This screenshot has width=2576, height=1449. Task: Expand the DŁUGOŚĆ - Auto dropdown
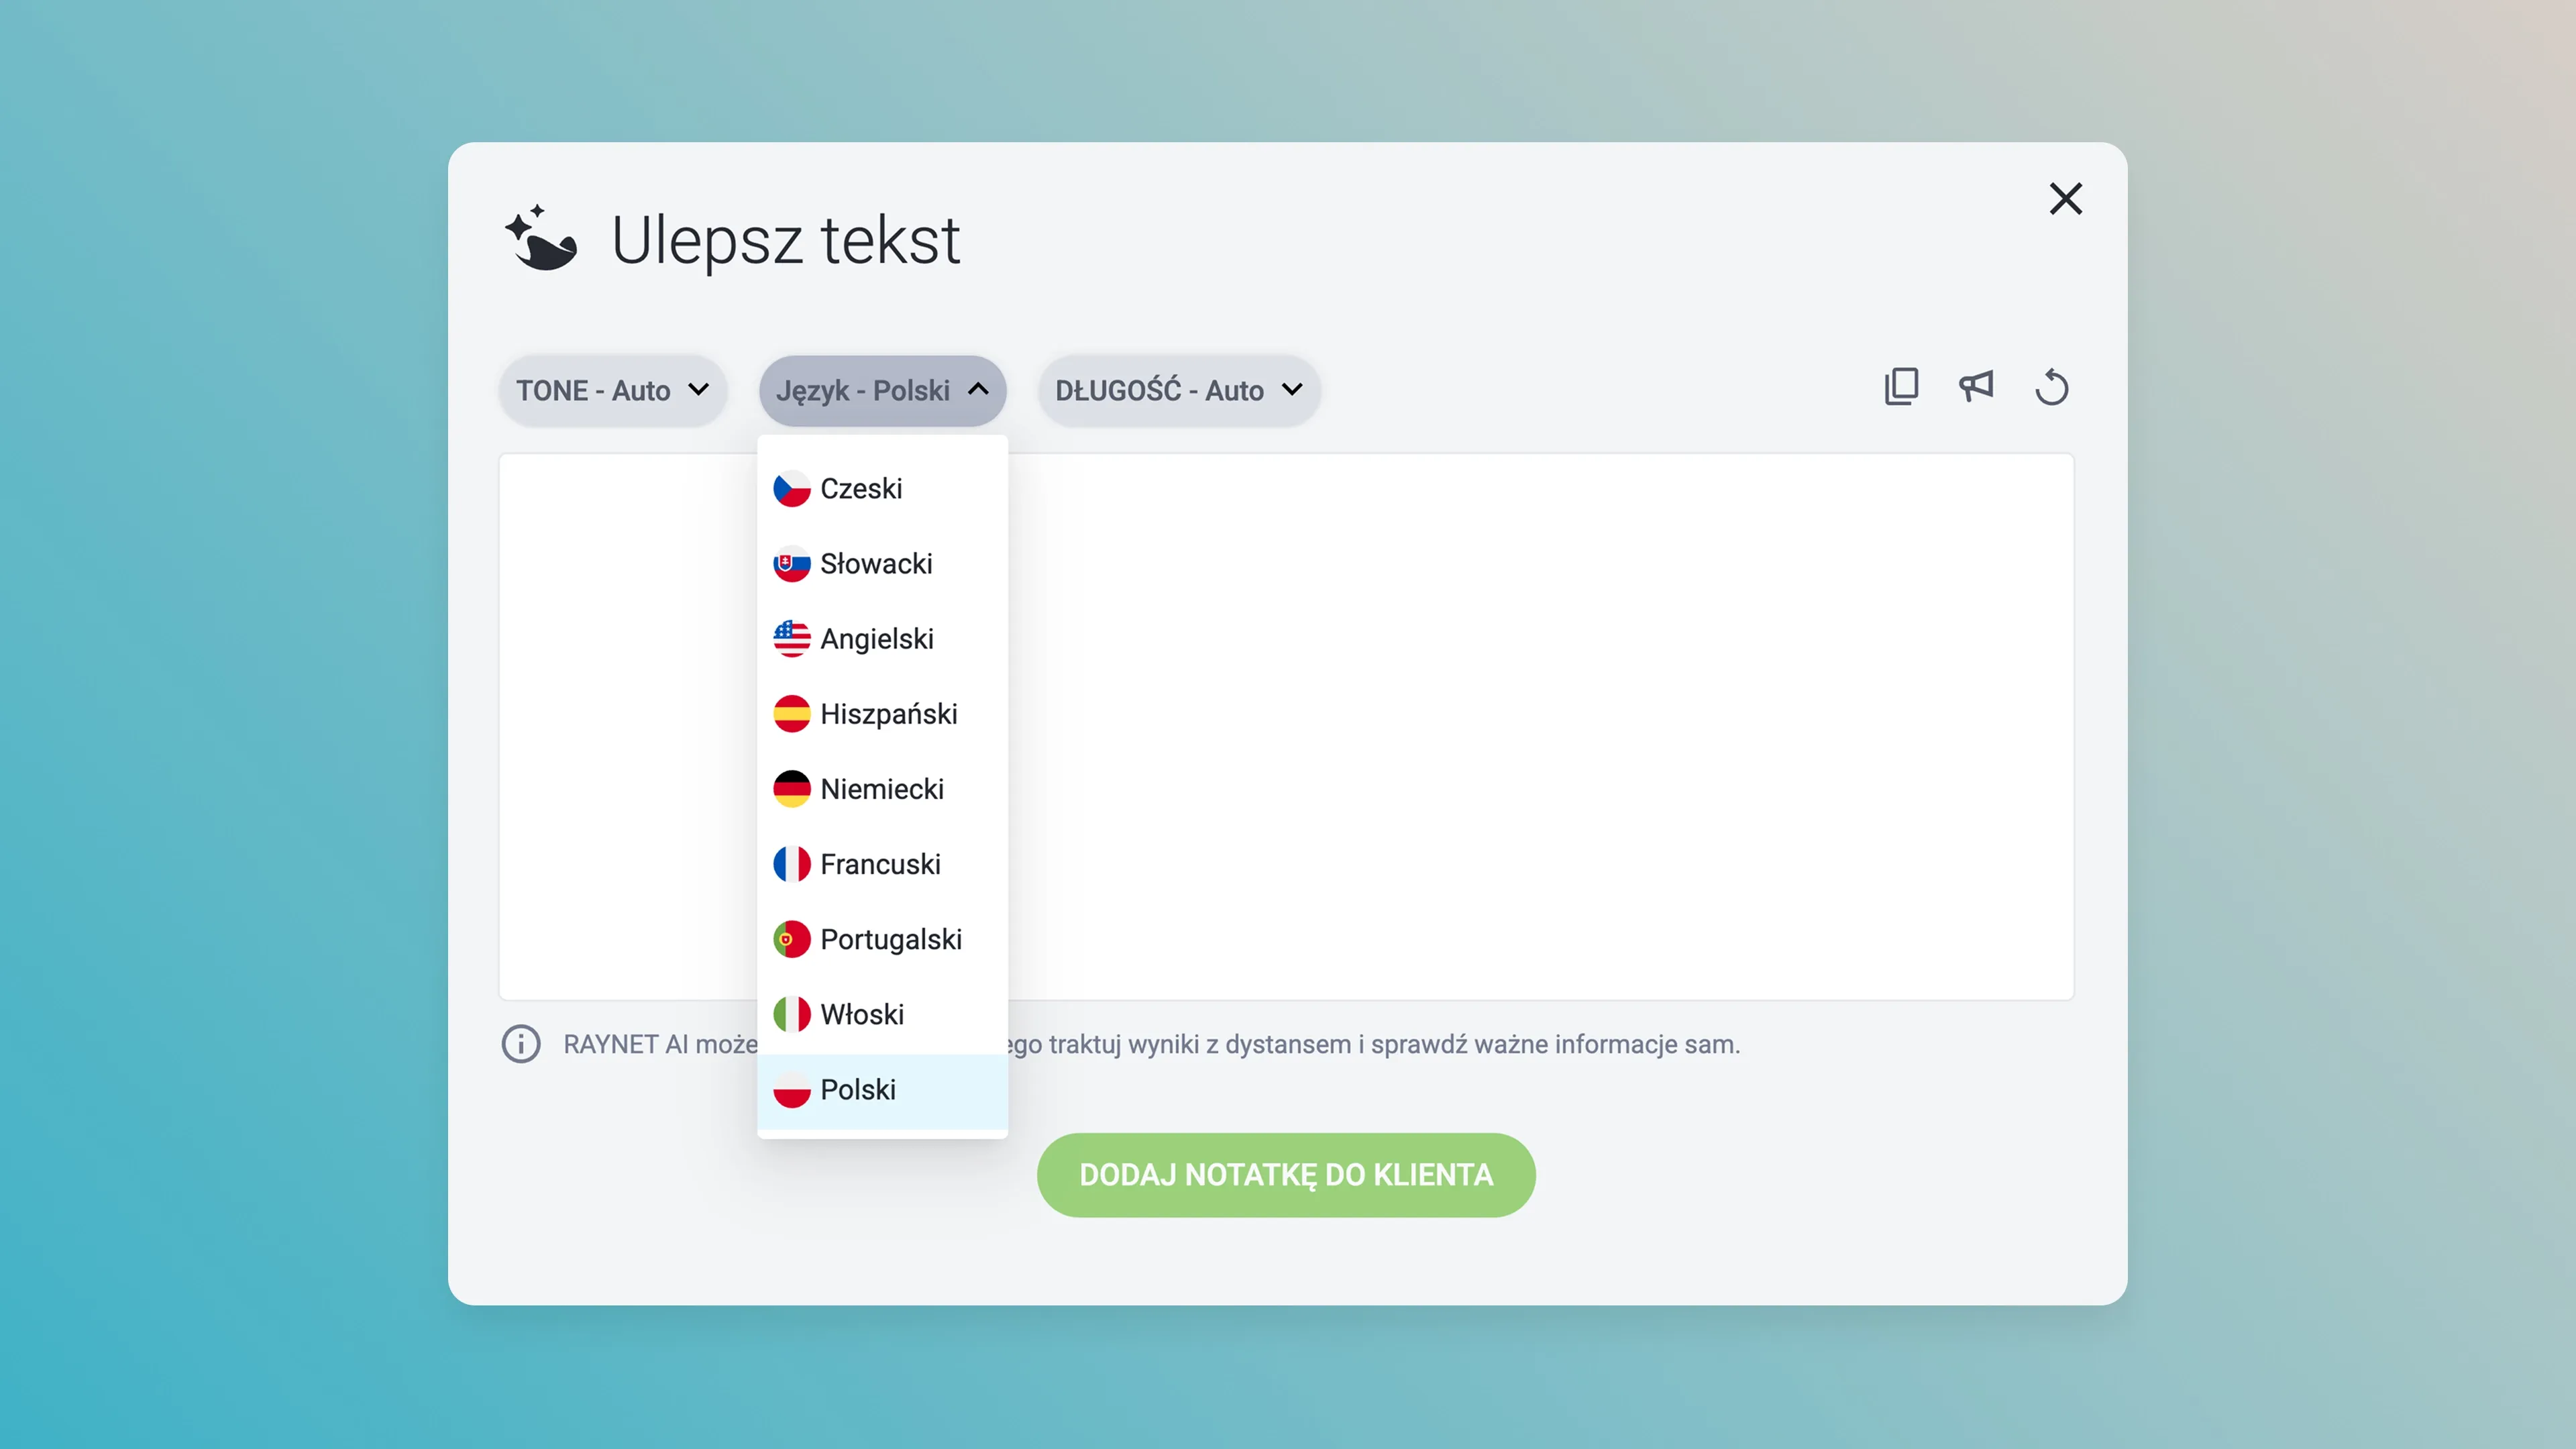(1178, 391)
